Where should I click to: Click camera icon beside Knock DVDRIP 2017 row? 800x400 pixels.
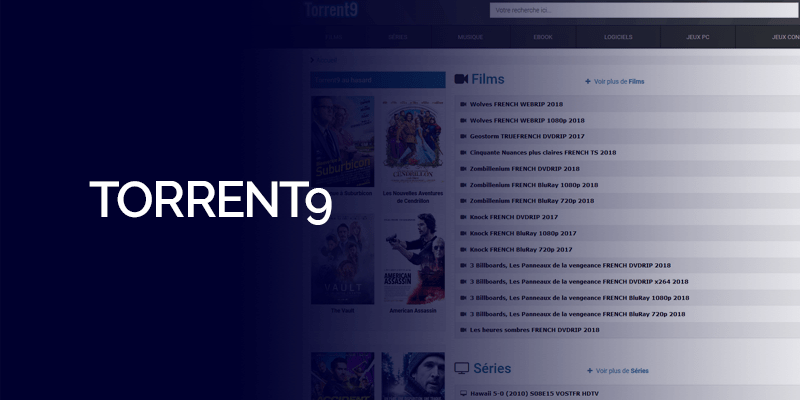pyautogui.click(x=463, y=217)
